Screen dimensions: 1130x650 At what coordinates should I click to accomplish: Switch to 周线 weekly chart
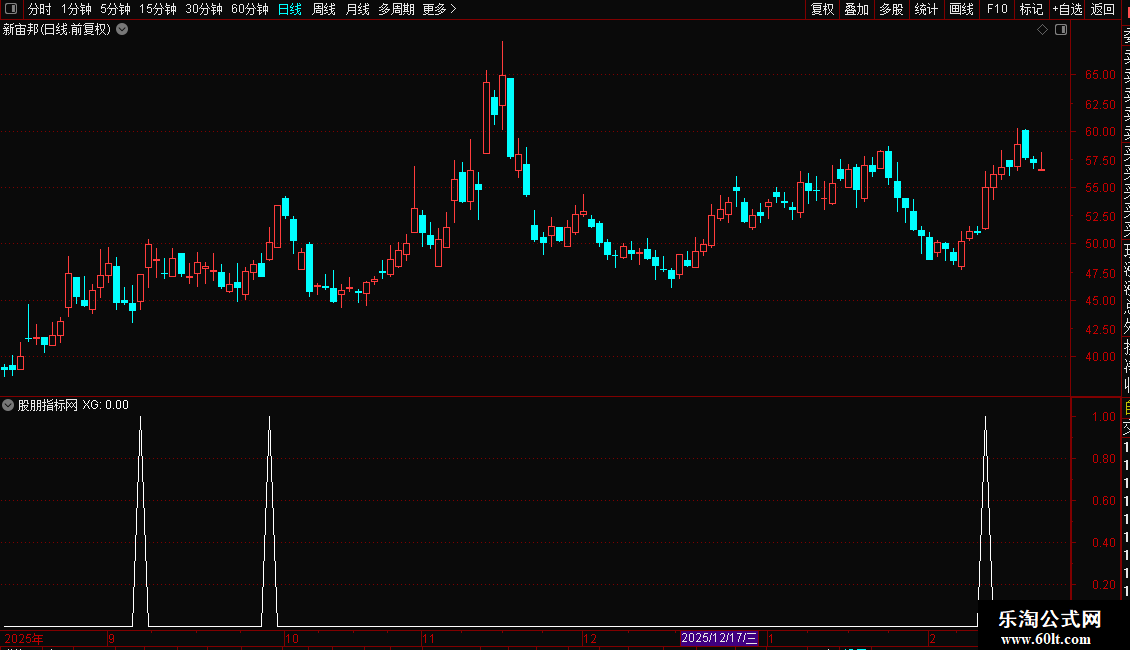click(x=324, y=9)
